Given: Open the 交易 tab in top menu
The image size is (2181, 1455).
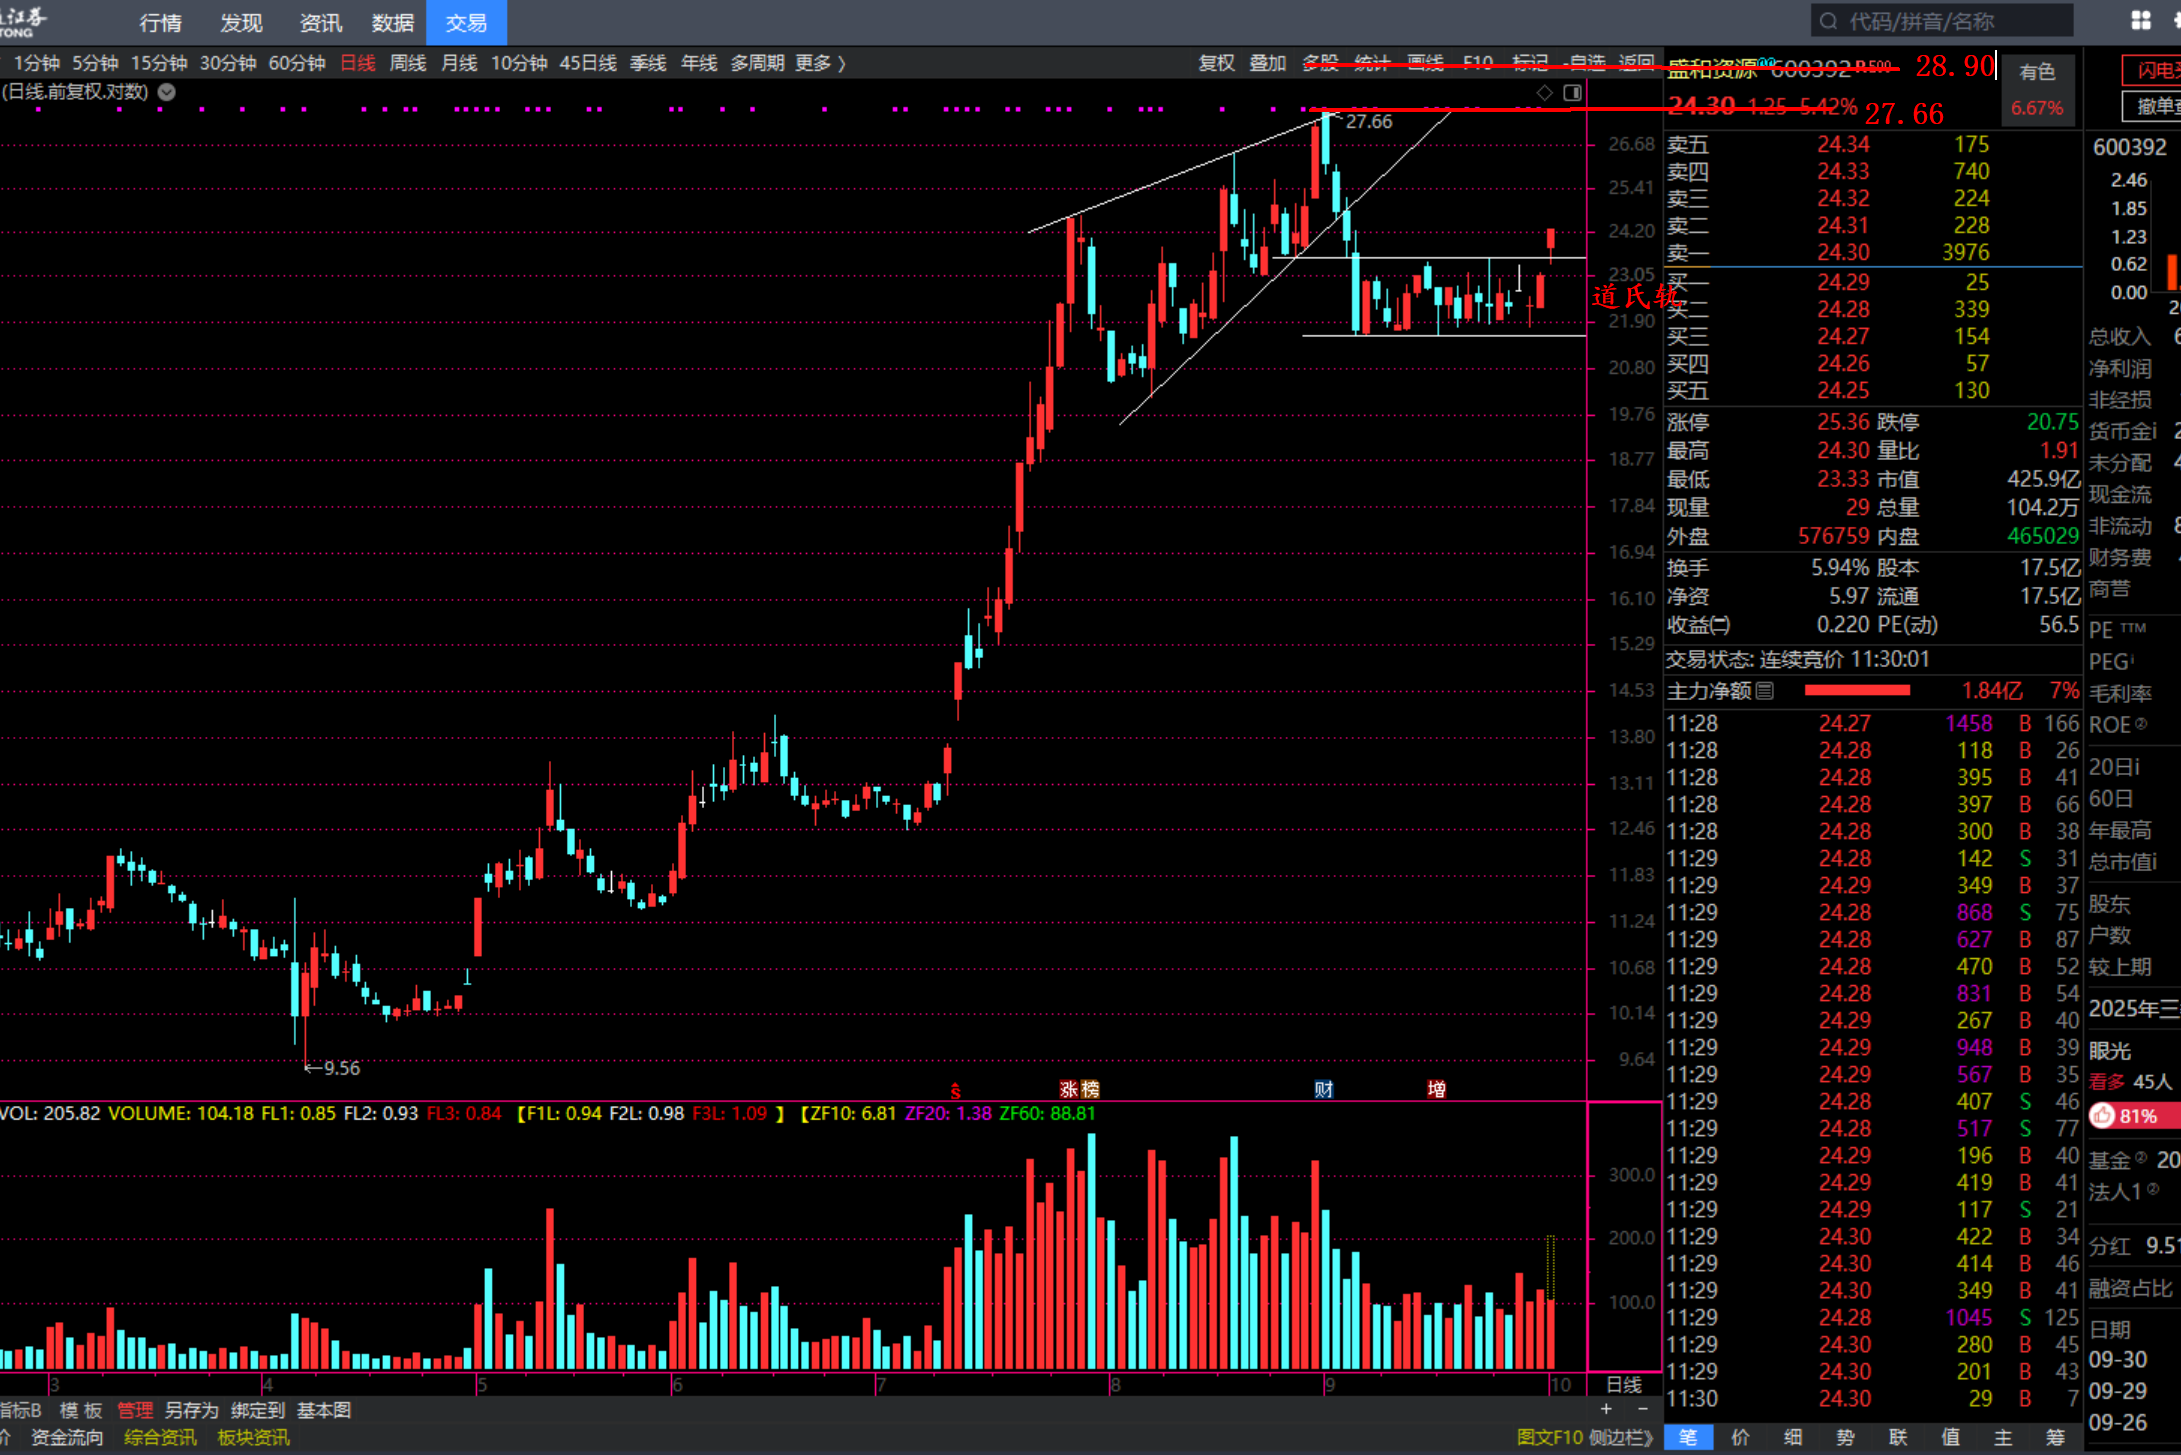Looking at the screenshot, I should coord(466,22).
